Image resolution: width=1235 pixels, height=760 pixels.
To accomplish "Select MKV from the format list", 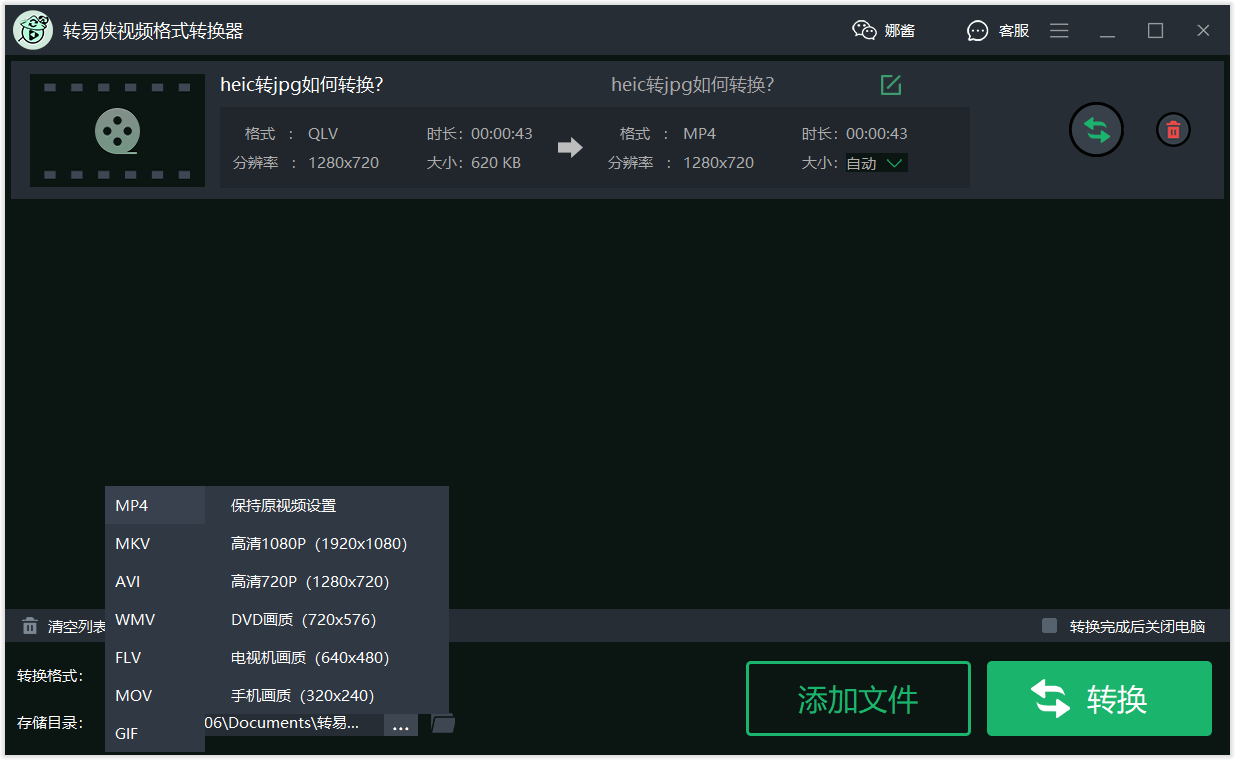I will click(132, 544).
